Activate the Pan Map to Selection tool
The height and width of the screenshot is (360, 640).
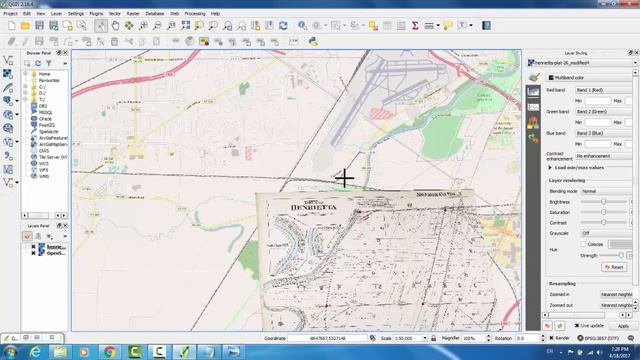pyautogui.click(x=129, y=26)
